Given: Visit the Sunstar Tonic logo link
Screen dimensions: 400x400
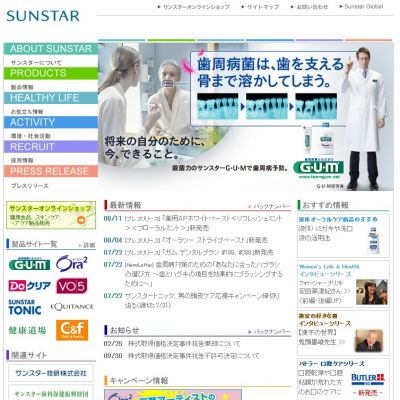Looking at the screenshot, I should coord(25,307).
